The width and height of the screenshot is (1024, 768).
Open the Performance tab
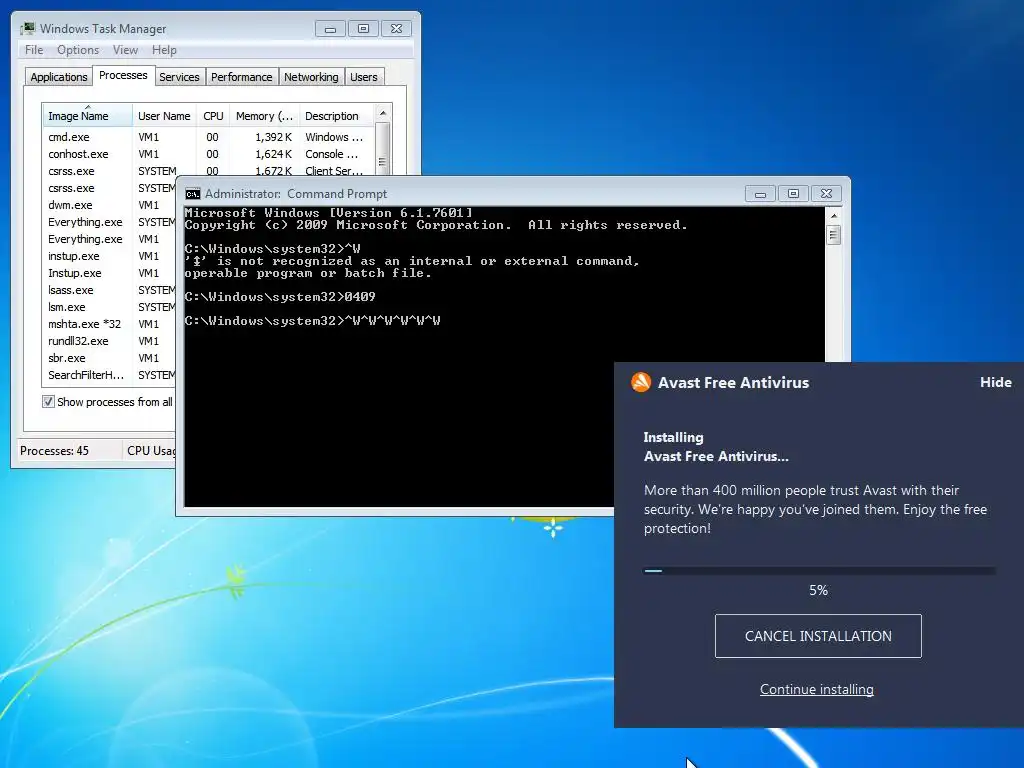242,77
